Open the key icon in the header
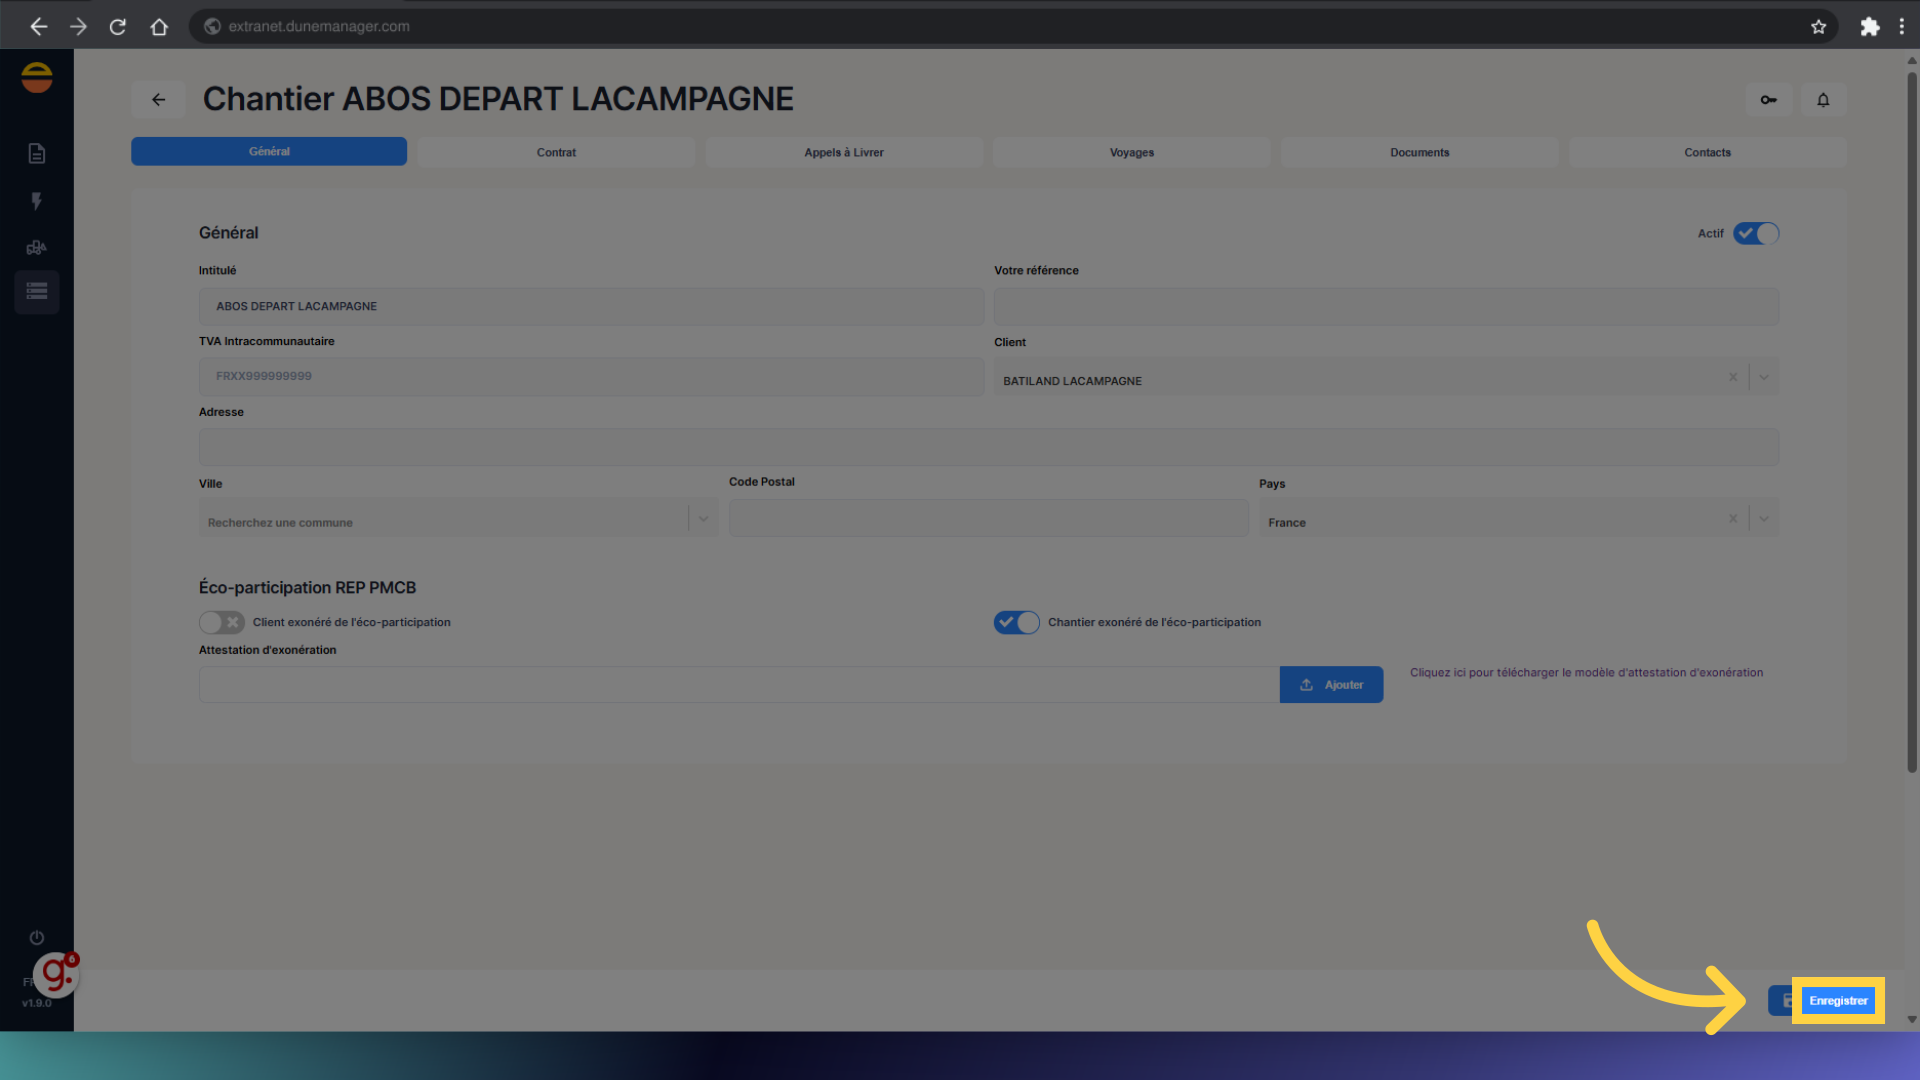Viewport: 1920px width, 1080px height. (1768, 99)
